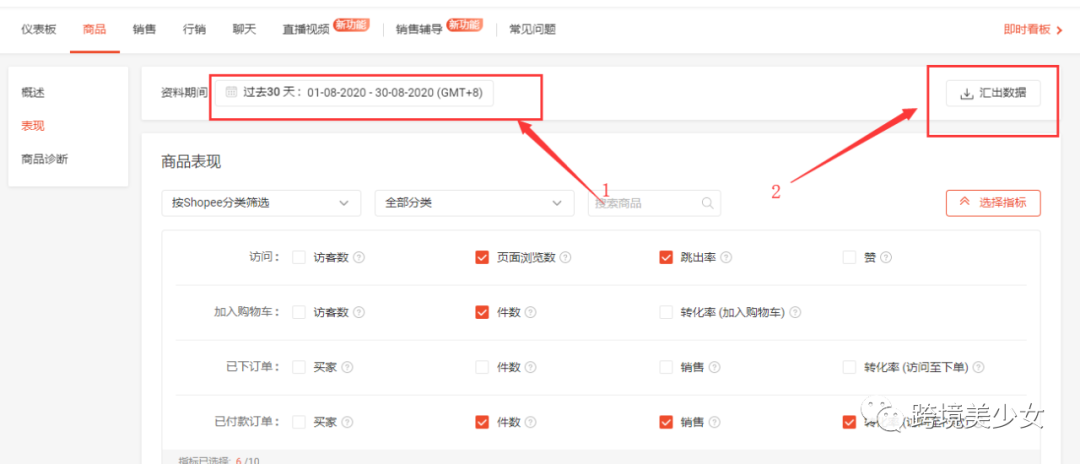Check the 转化率 (加入购物车) checkbox

pos(666,313)
